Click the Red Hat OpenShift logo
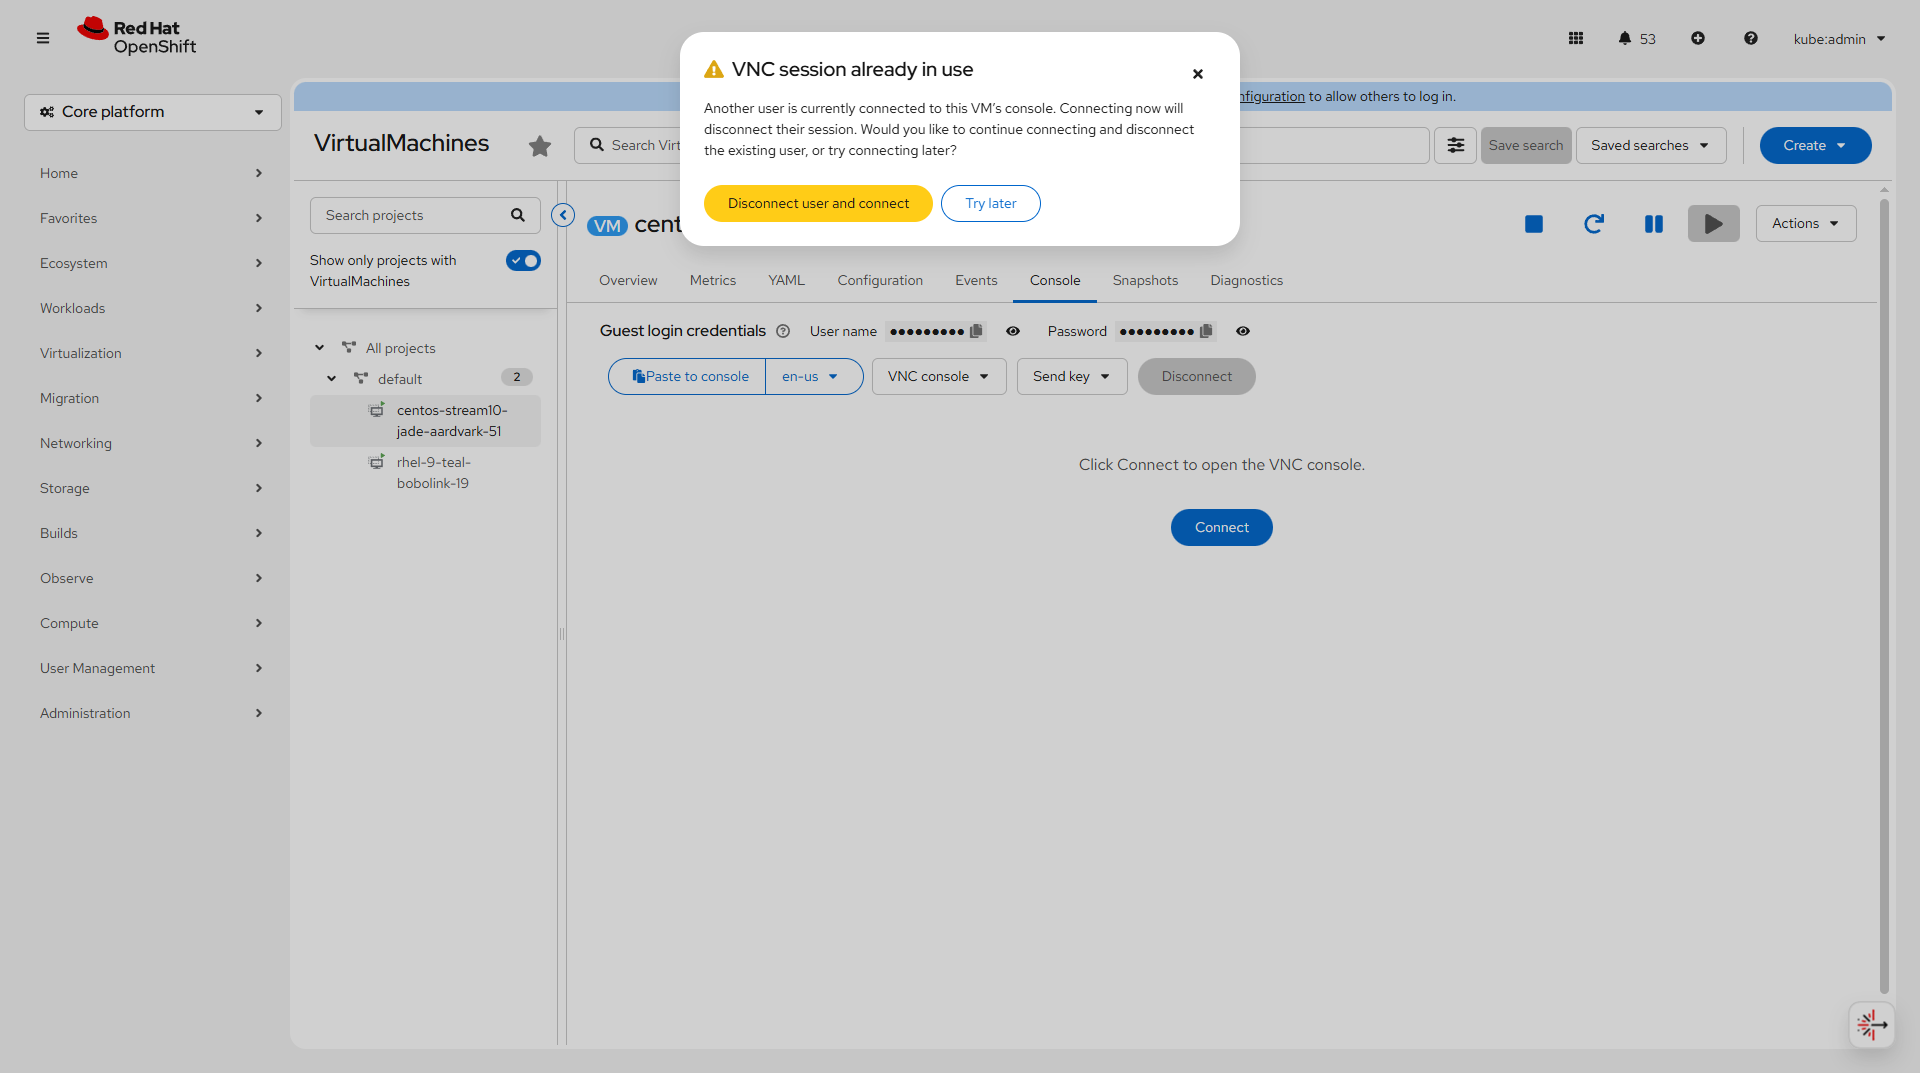 coord(137,37)
